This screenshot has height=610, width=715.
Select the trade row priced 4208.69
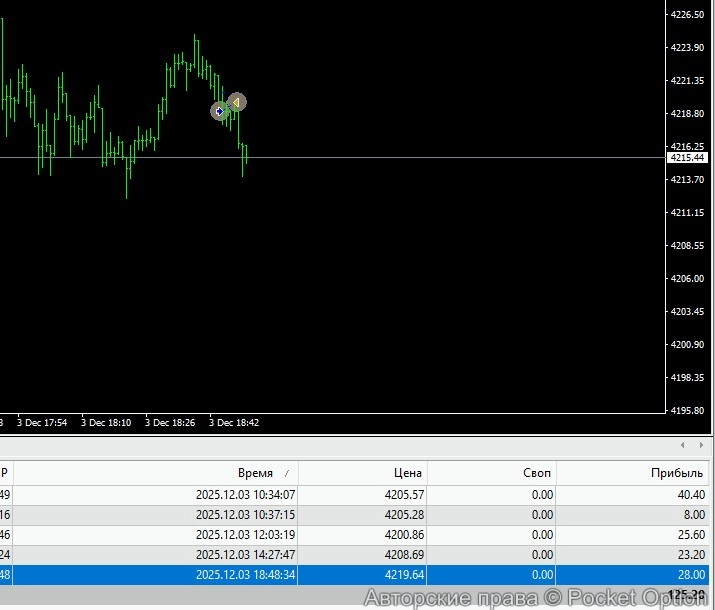point(404,555)
